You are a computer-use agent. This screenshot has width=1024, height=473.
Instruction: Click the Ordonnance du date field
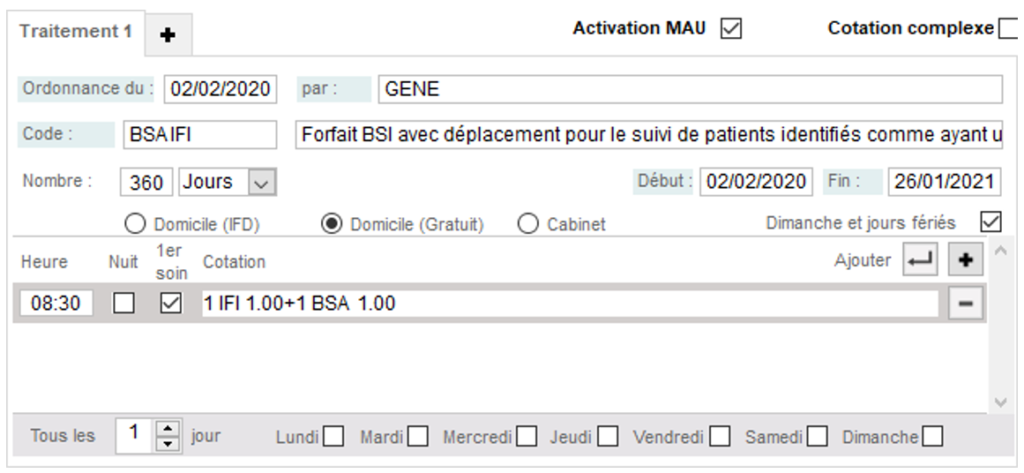coord(220,89)
